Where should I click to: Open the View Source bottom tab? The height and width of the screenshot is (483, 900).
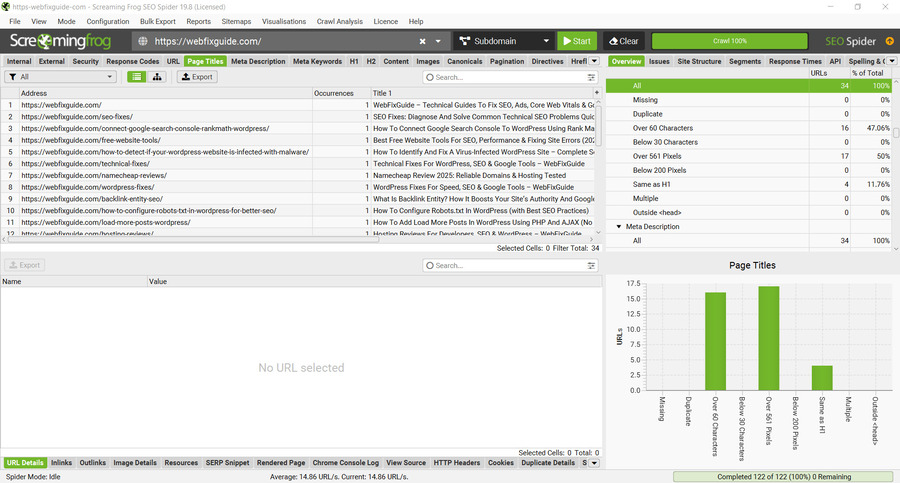coord(406,463)
